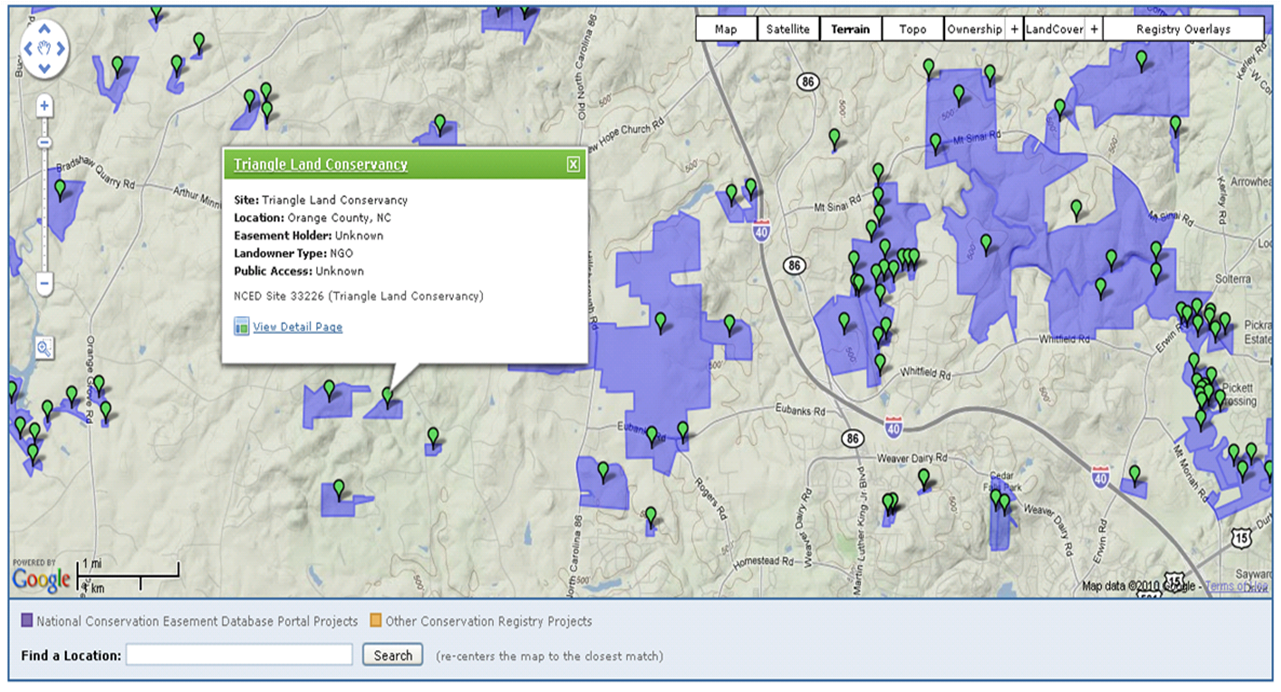Click the green marker pin near the info popup tail
This screenshot has width=1281, height=692.
(x=389, y=395)
